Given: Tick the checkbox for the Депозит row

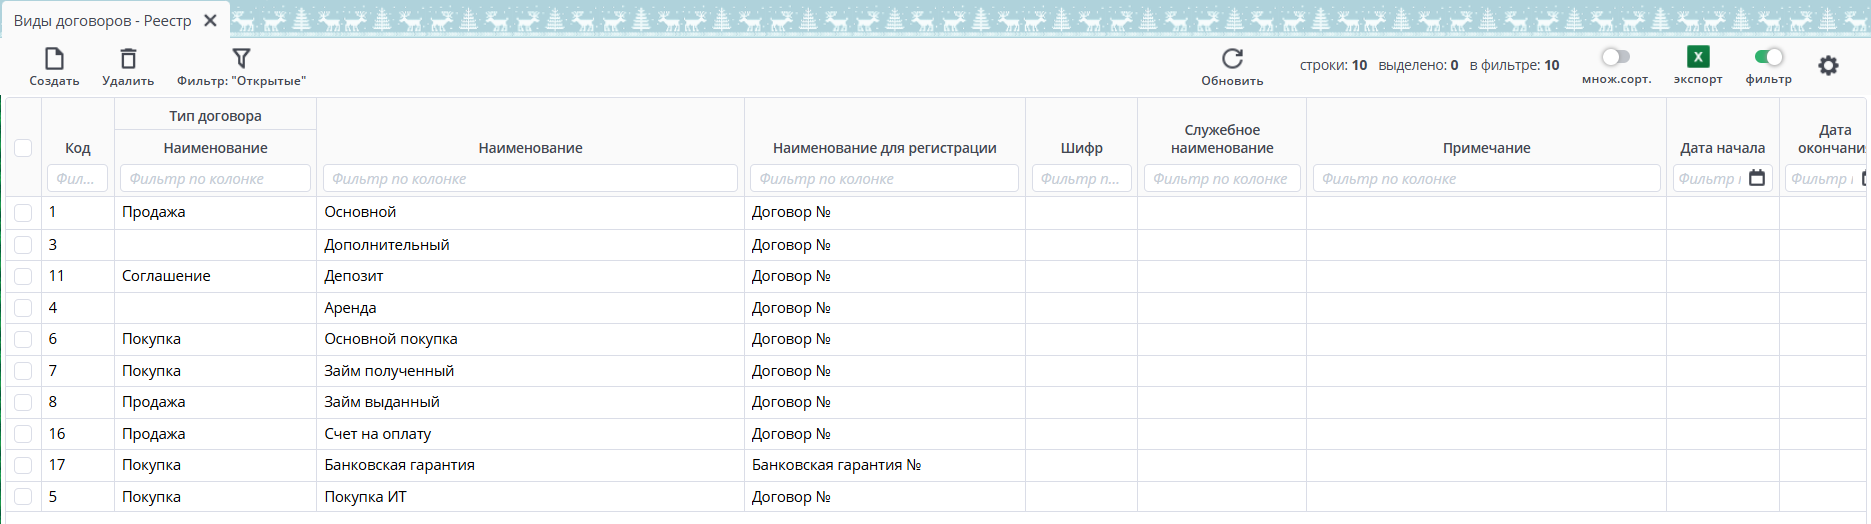Looking at the screenshot, I should 23,276.
